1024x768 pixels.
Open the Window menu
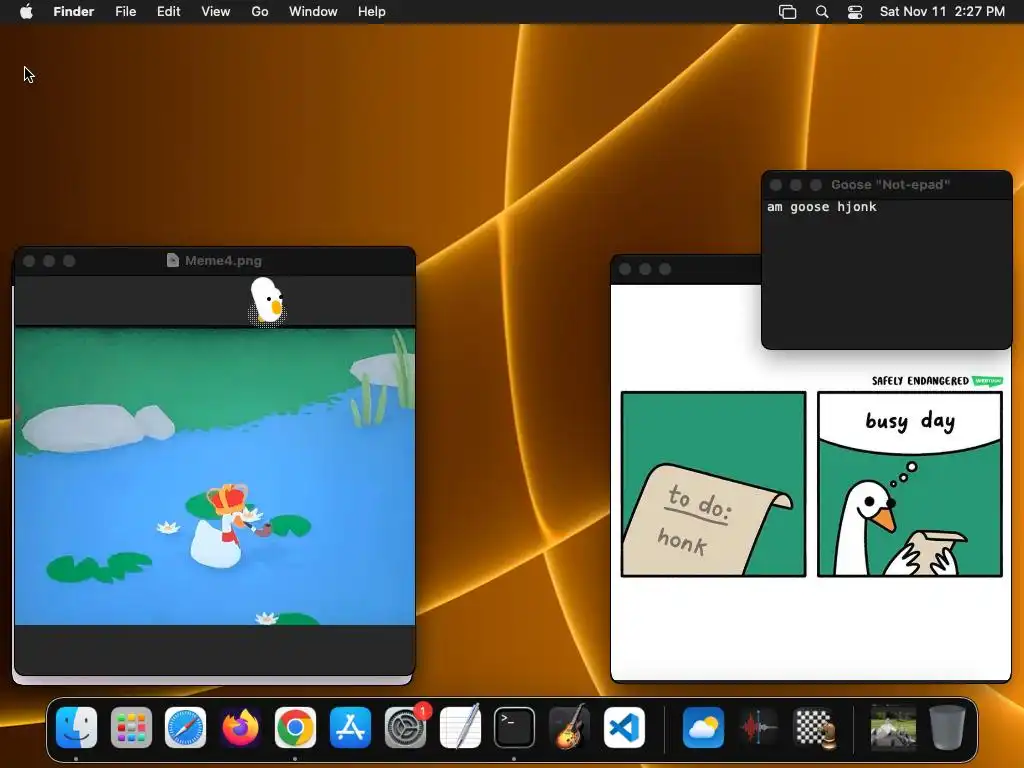coord(313,12)
